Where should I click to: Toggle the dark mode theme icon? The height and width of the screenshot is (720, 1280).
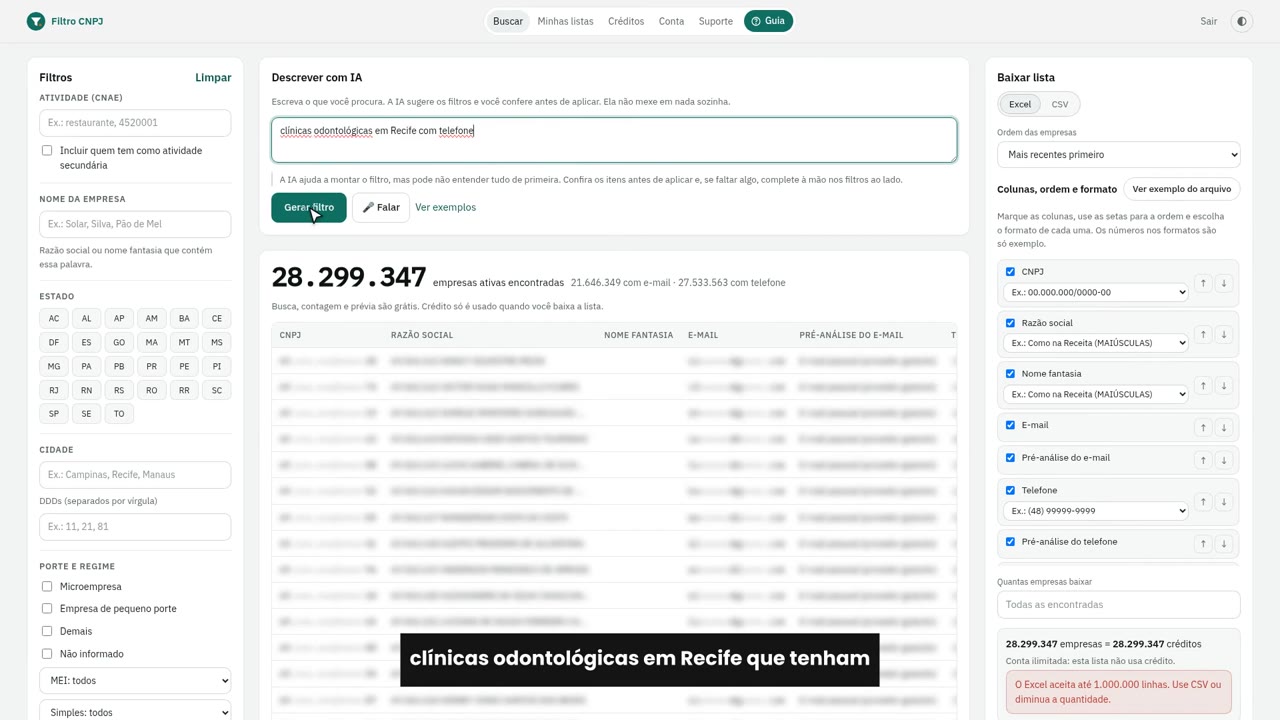(1242, 21)
